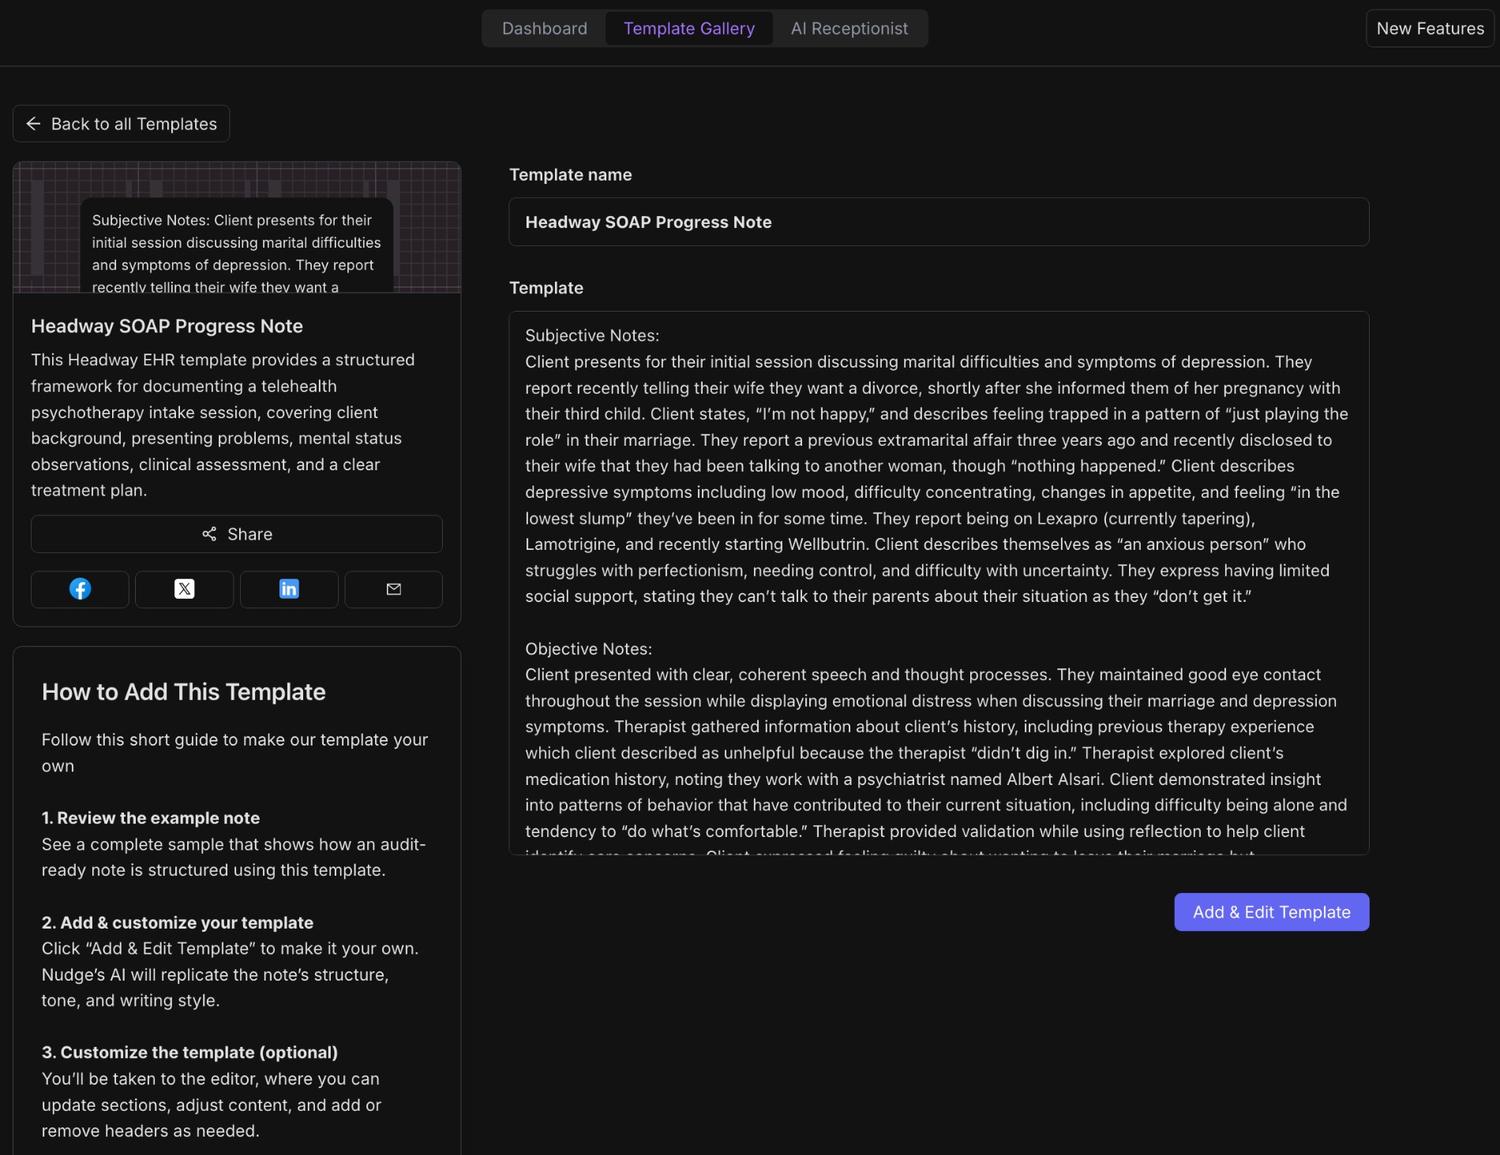This screenshot has width=1500, height=1155.
Task: Click the Add & Edit Template button
Action: (1271, 912)
